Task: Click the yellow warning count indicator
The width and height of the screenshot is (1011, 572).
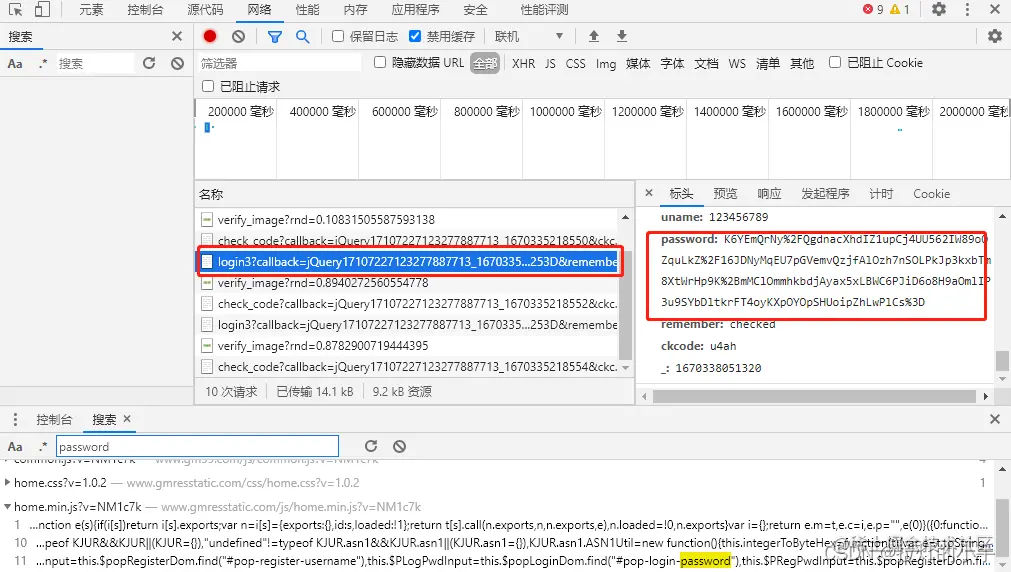Action: tap(899, 9)
